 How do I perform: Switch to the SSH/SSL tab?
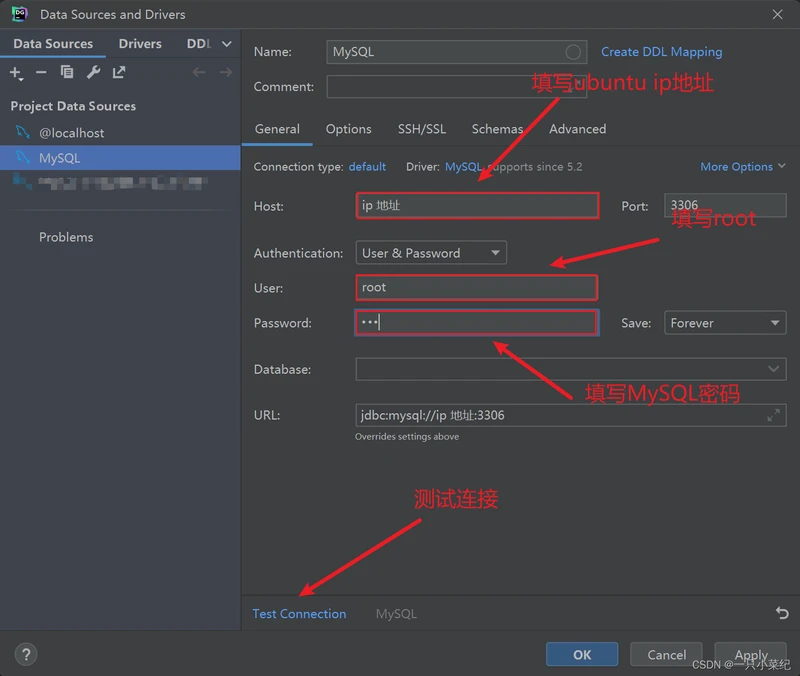pos(421,129)
